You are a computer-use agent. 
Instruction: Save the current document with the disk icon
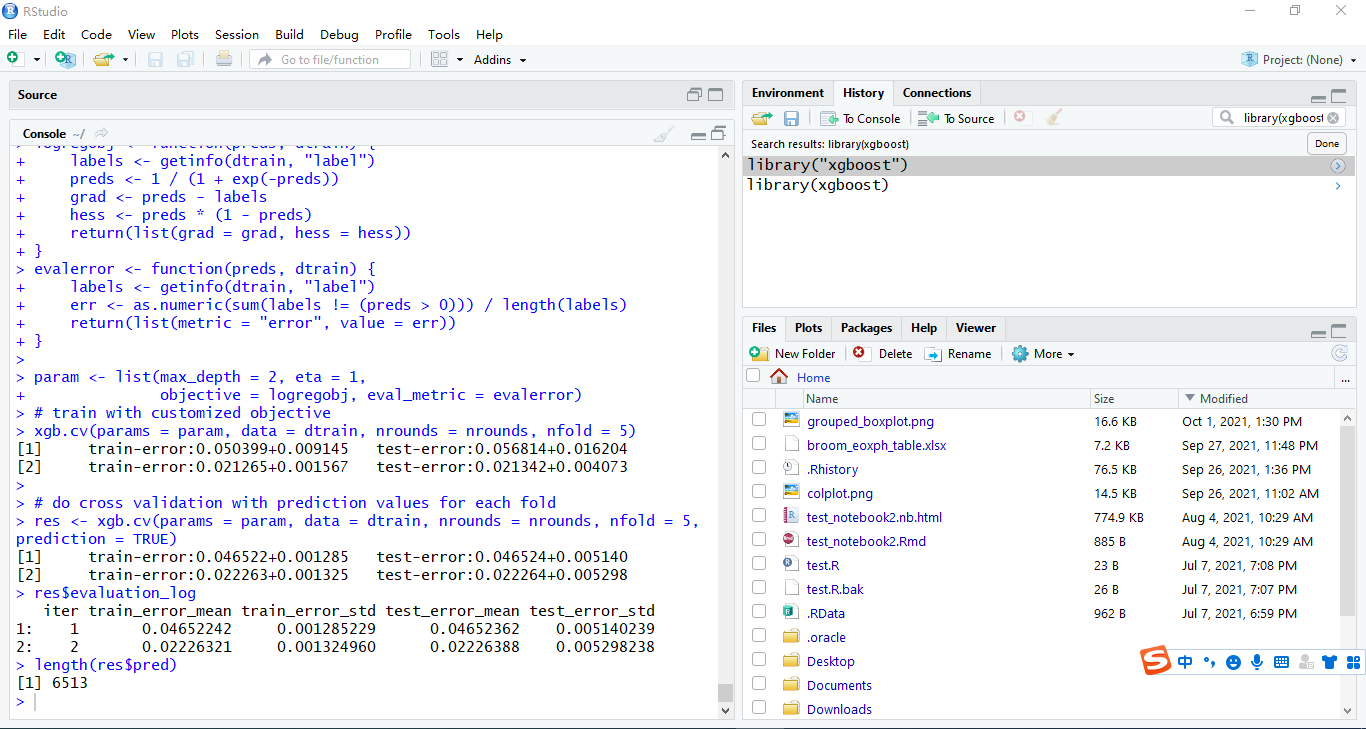click(155, 59)
